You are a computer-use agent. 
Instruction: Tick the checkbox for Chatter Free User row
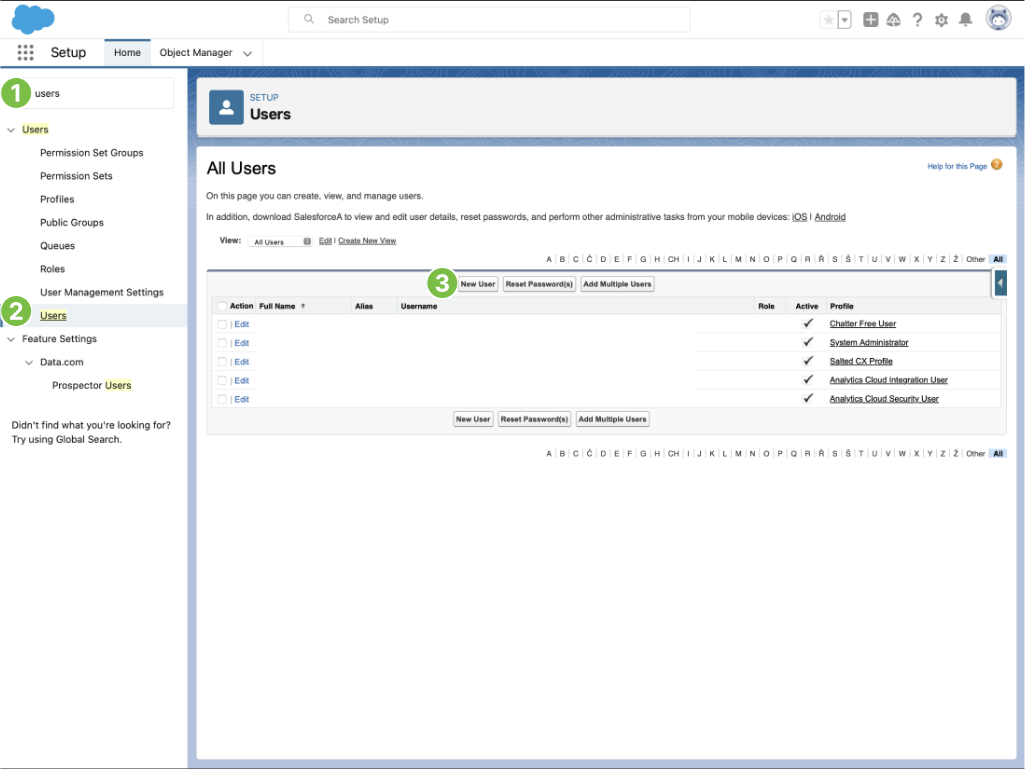point(222,324)
